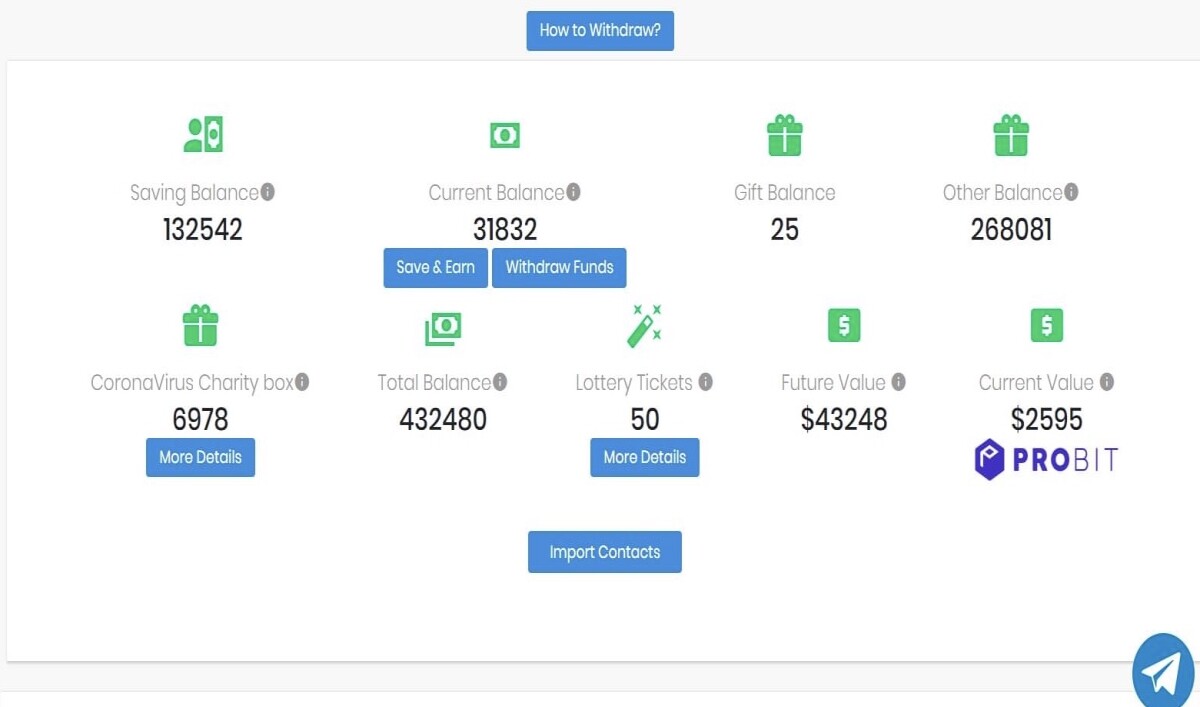Image resolution: width=1200 pixels, height=707 pixels.
Task: Click the Current Balance label text
Action: coord(497,193)
